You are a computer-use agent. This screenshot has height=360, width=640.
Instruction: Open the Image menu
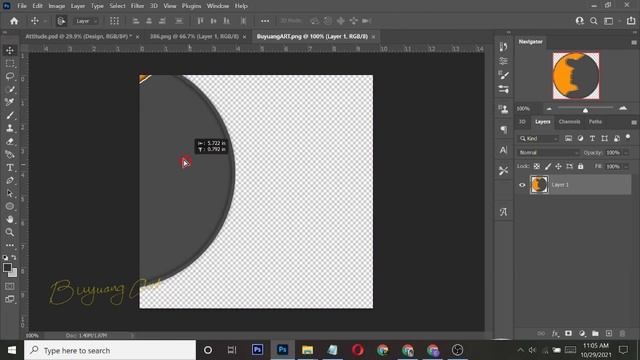(x=57, y=6)
